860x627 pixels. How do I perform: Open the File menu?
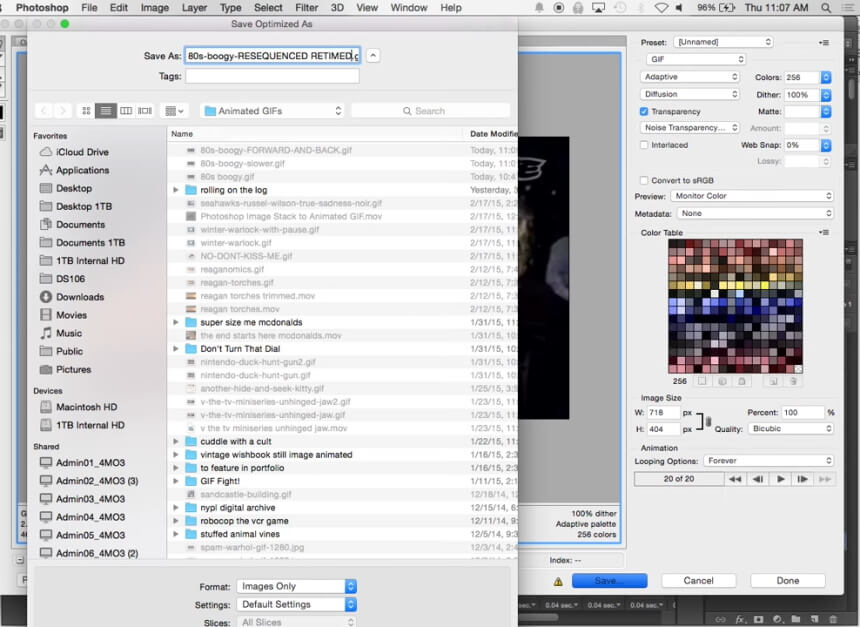point(89,8)
